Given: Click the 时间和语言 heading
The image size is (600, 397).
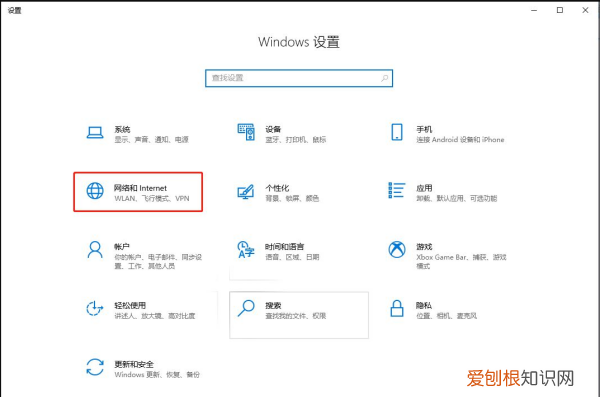Looking at the screenshot, I should click(285, 247).
